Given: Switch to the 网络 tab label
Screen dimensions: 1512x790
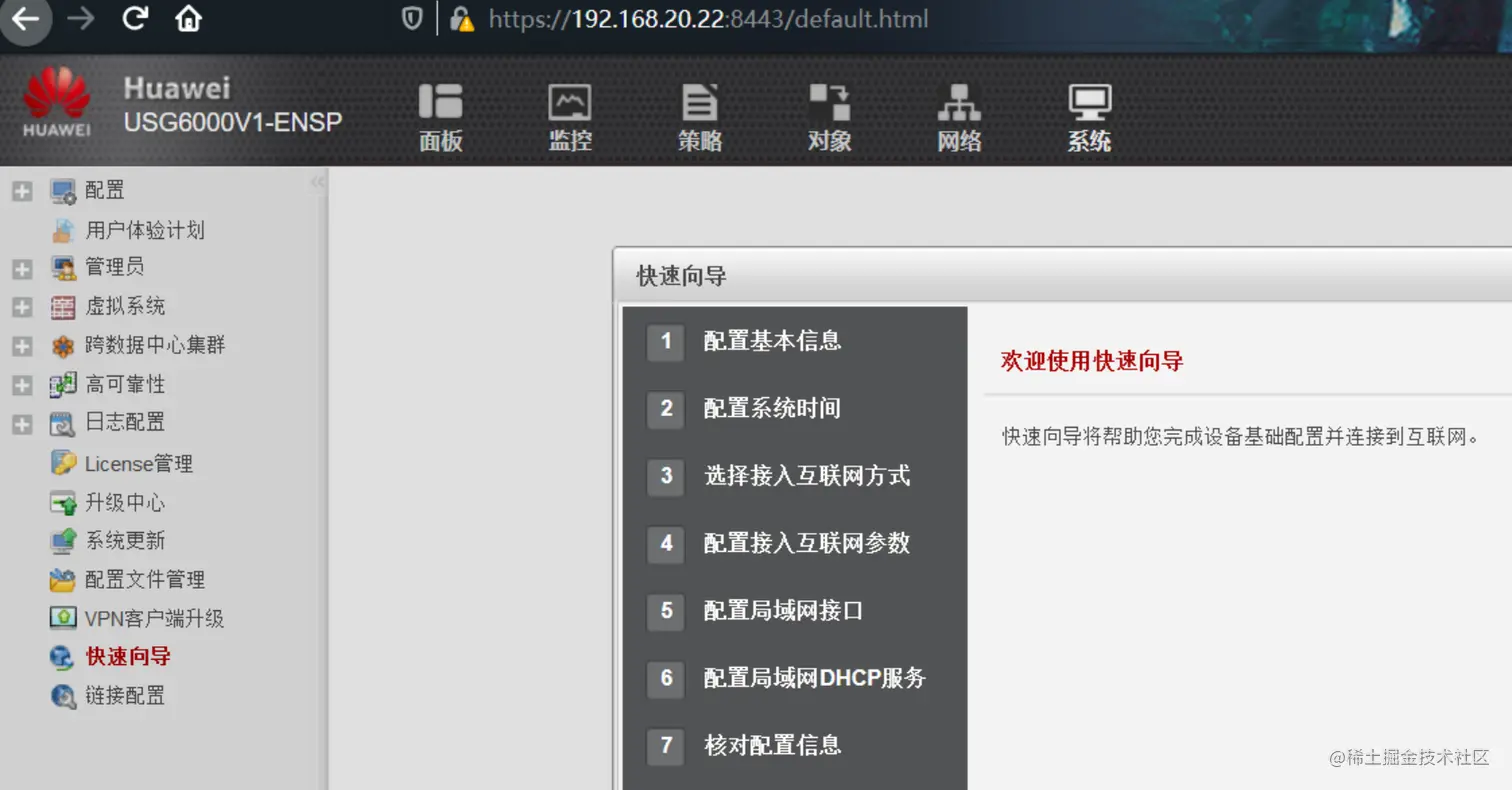Looking at the screenshot, I should point(959,141).
